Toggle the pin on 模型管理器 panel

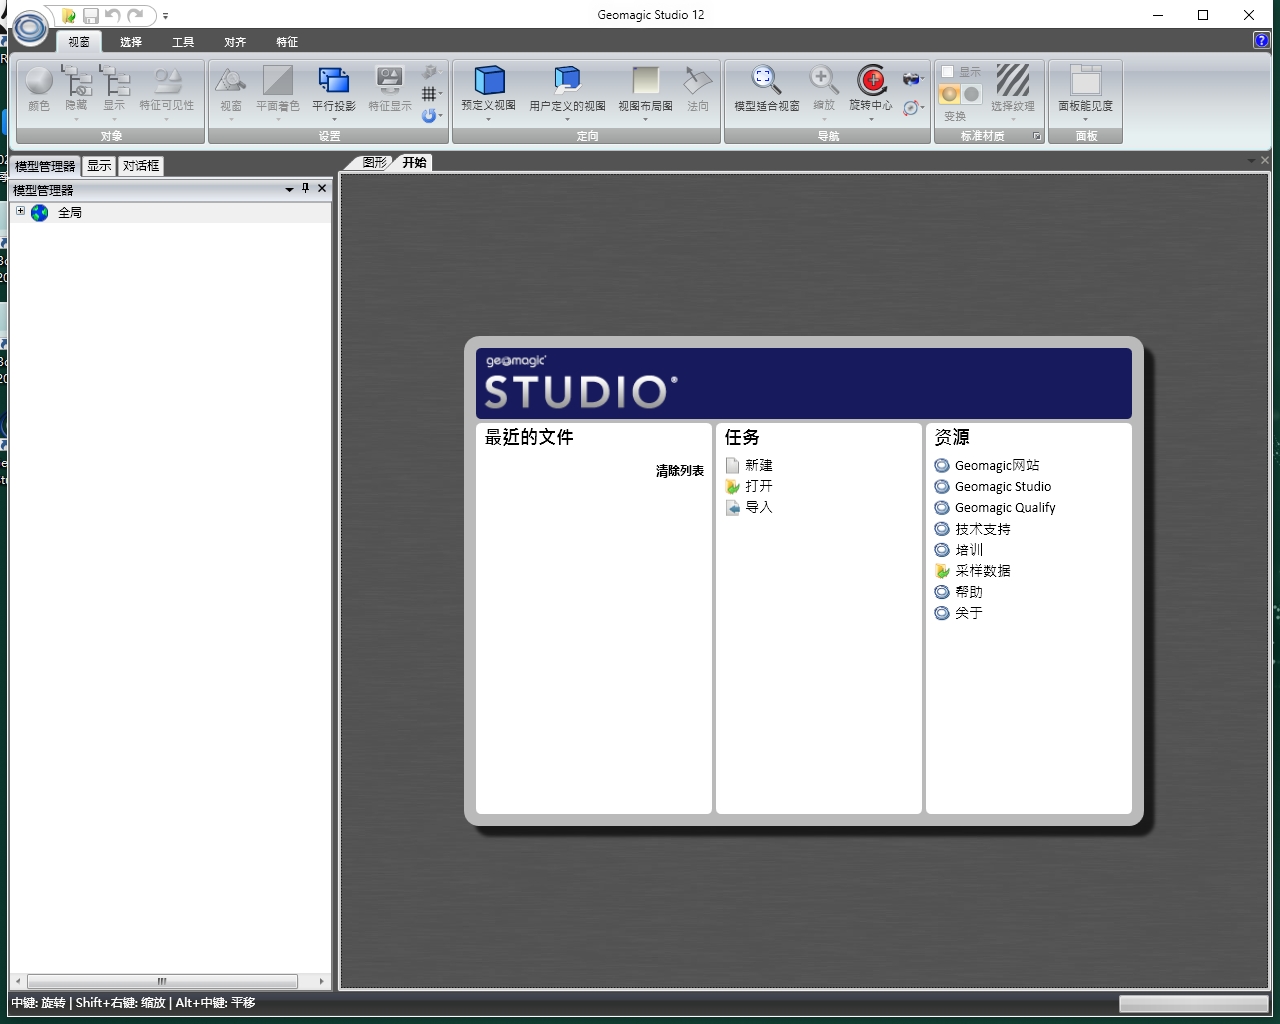pyautogui.click(x=306, y=188)
